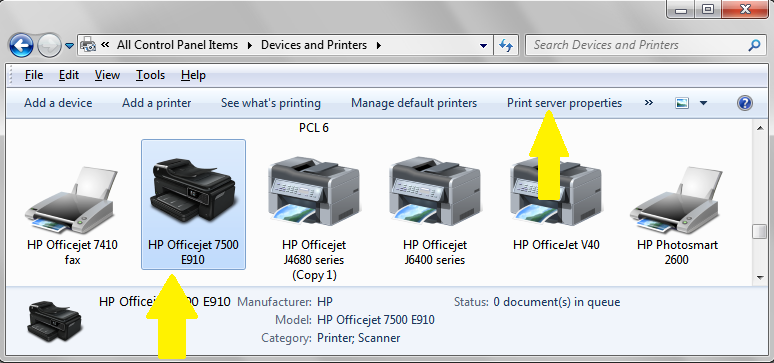Screen dimensions: 774x363
Task: Click Add a printer
Action: click(156, 103)
